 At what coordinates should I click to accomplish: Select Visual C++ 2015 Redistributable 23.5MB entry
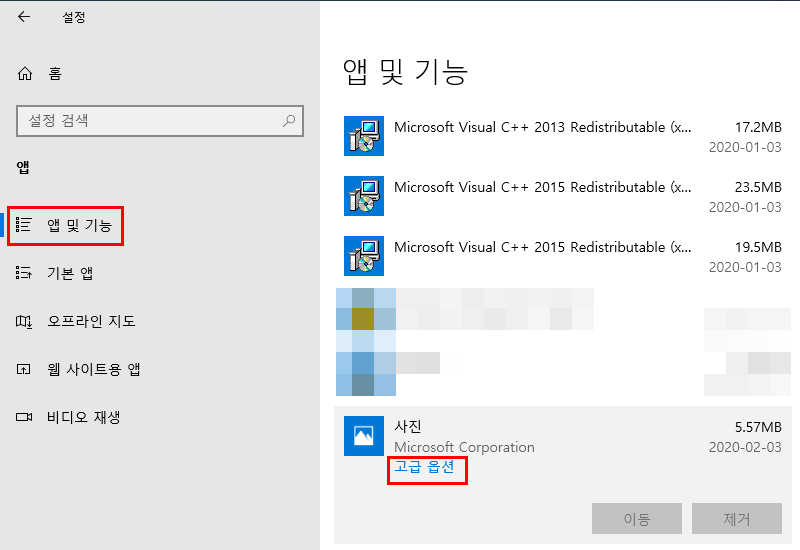tap(563, 196)
